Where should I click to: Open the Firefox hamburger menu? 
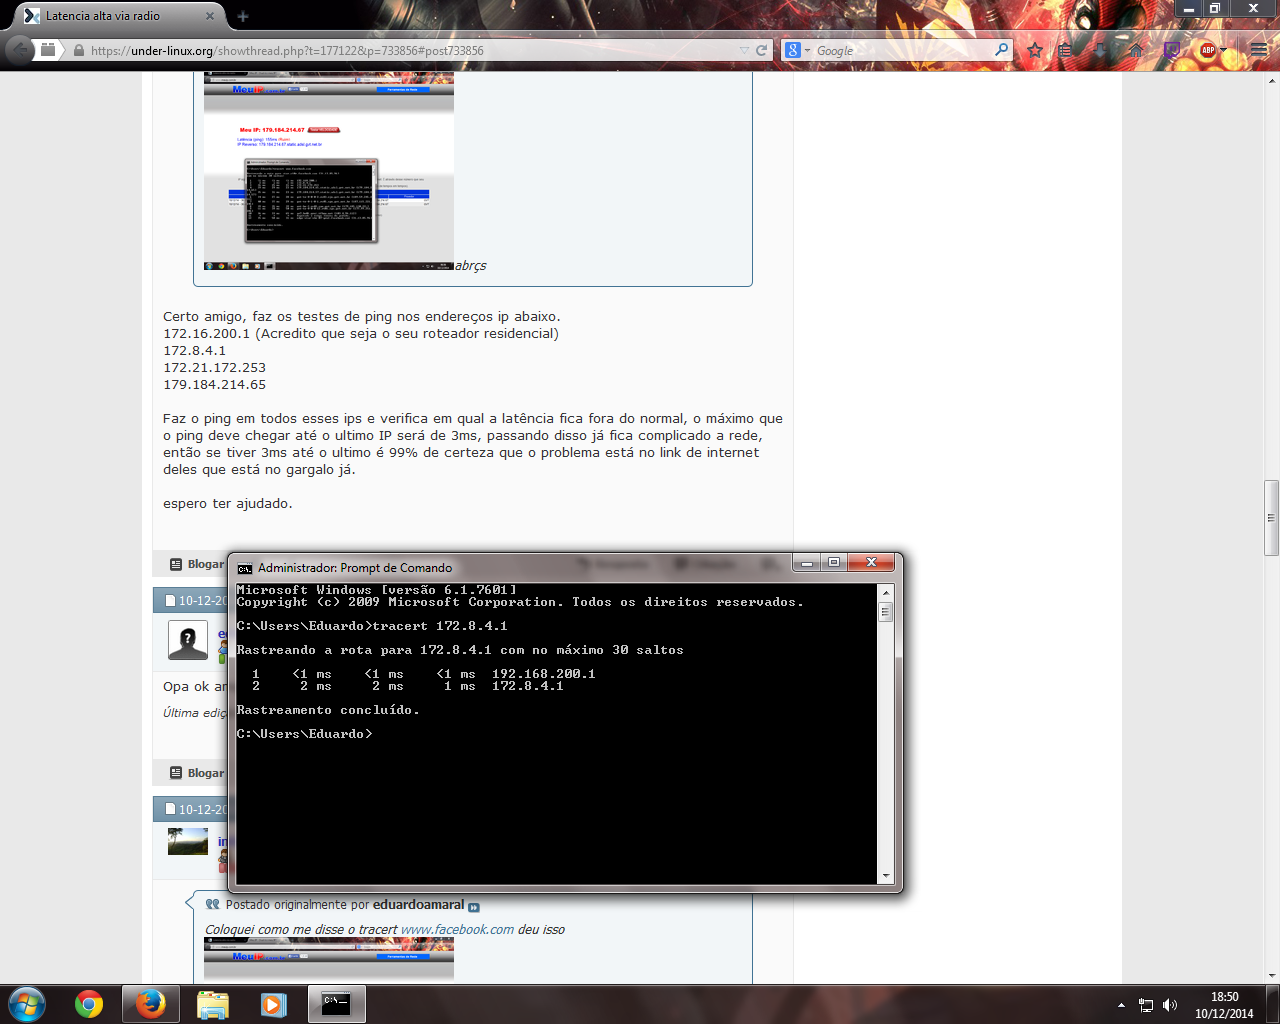pos(1259,50)
